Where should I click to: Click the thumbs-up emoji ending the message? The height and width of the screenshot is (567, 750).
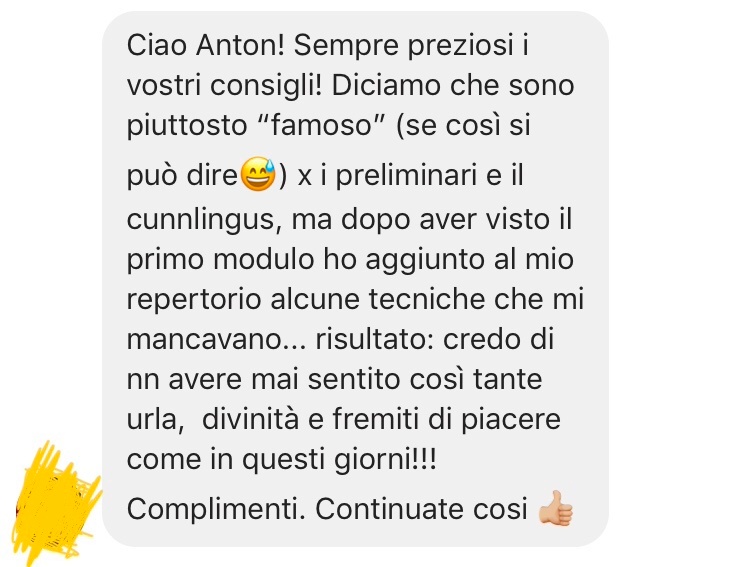555,508
